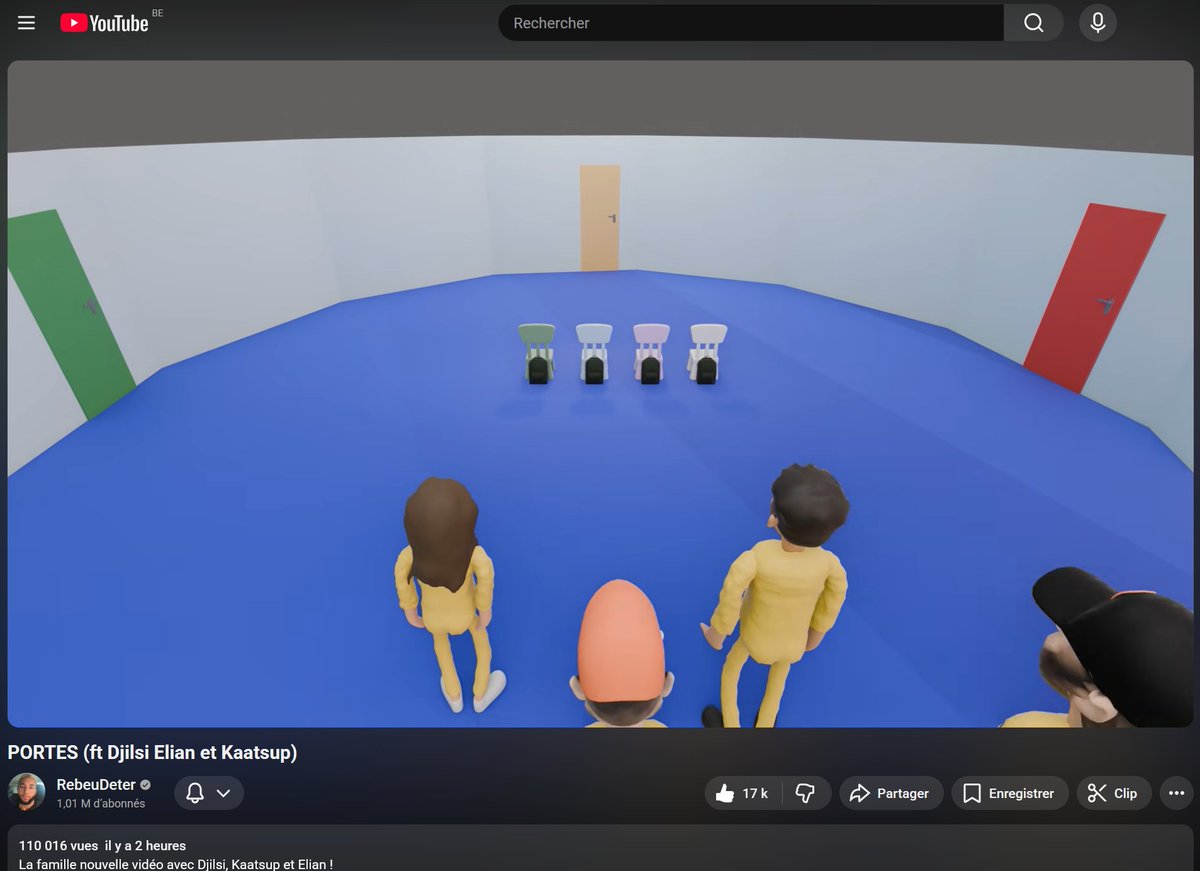Viewport: 1200px width, 871px height.
Task: Open the hamburger guide menu
Action: (x=27, y=22)
